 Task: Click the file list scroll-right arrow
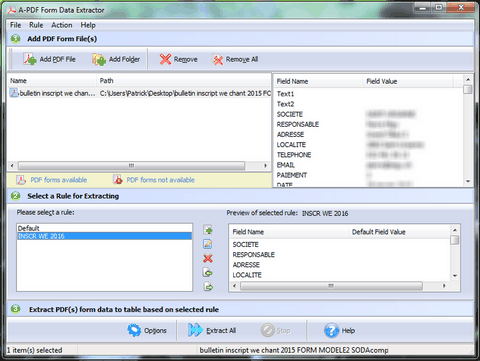(266, 166)
